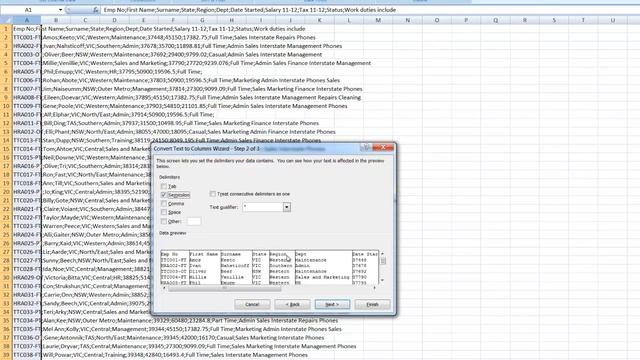
Task: Select column B header
Action: point(56,20)
